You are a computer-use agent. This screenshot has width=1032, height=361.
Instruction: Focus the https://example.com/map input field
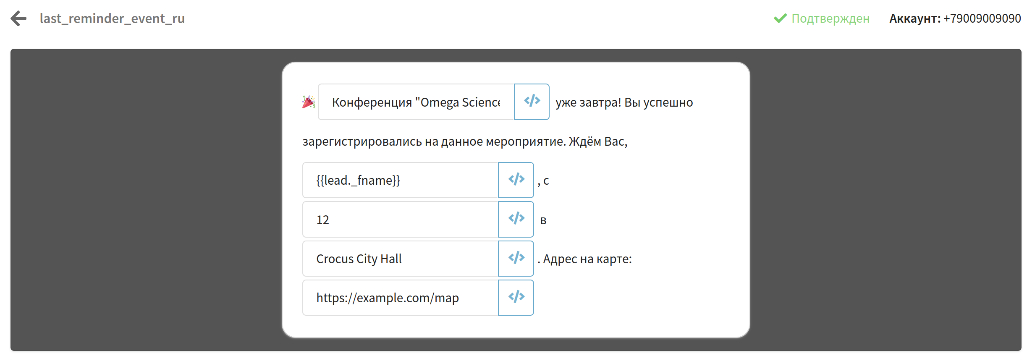(400, 298)
